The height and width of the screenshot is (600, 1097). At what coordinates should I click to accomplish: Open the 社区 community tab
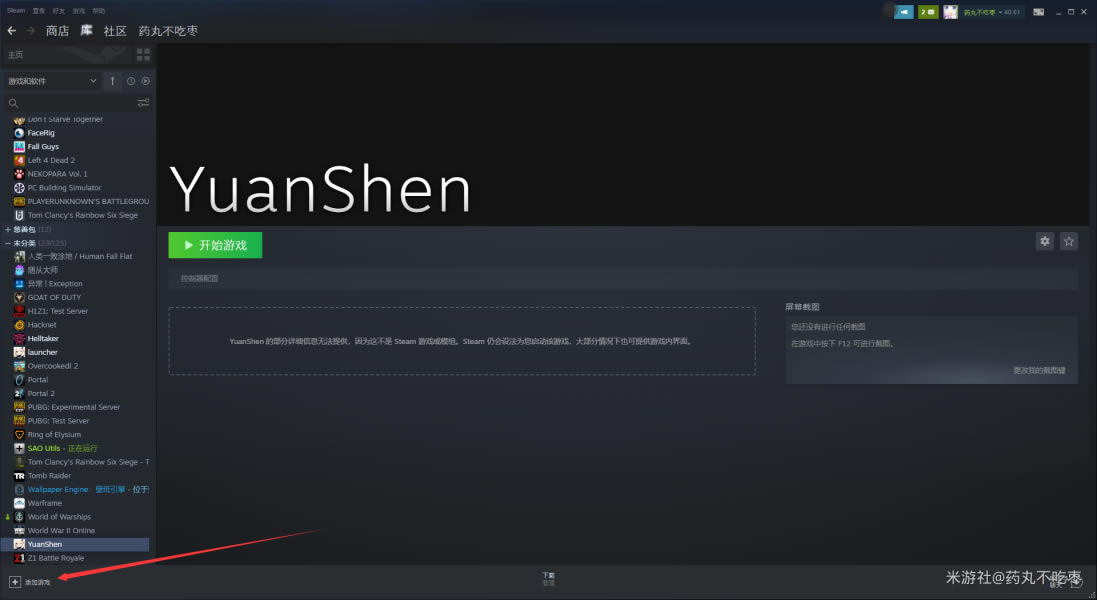(115, 31)
